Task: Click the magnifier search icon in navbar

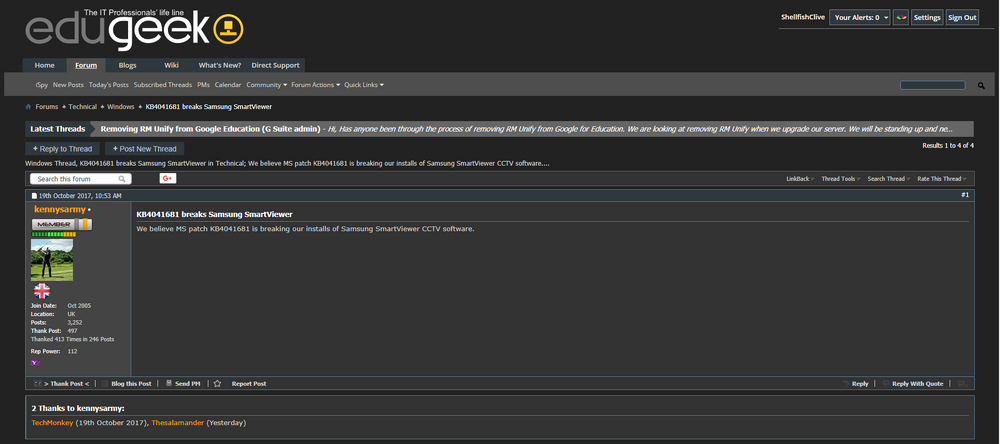Action: (x=981, y=85)
